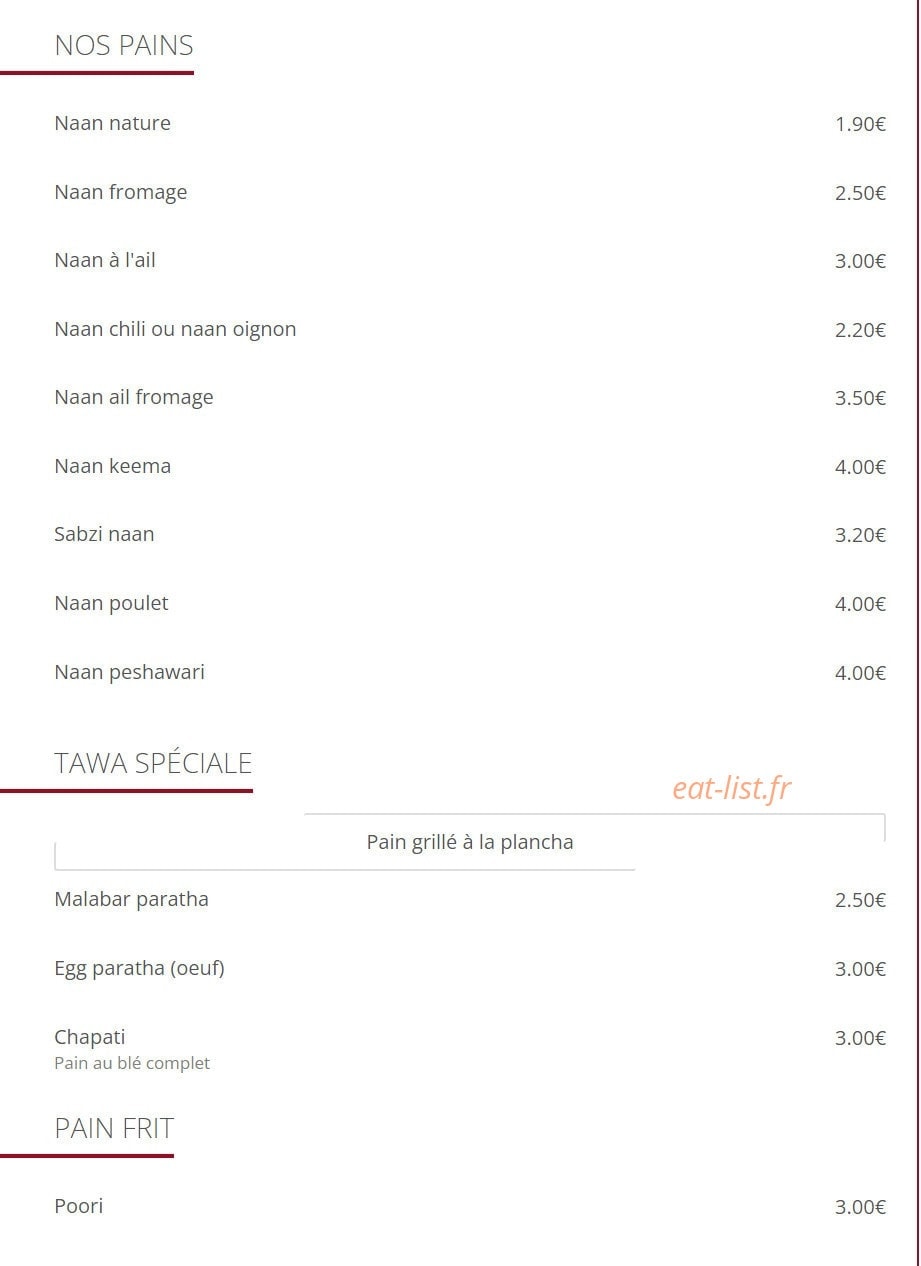The height and width of the screenshot is (1266, 921).
Task: Select Naan chili ou naan oignon
Action: [x=175, y=329]
